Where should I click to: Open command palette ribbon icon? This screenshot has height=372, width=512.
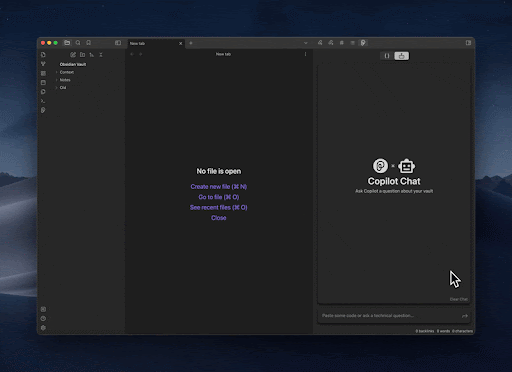43,101
